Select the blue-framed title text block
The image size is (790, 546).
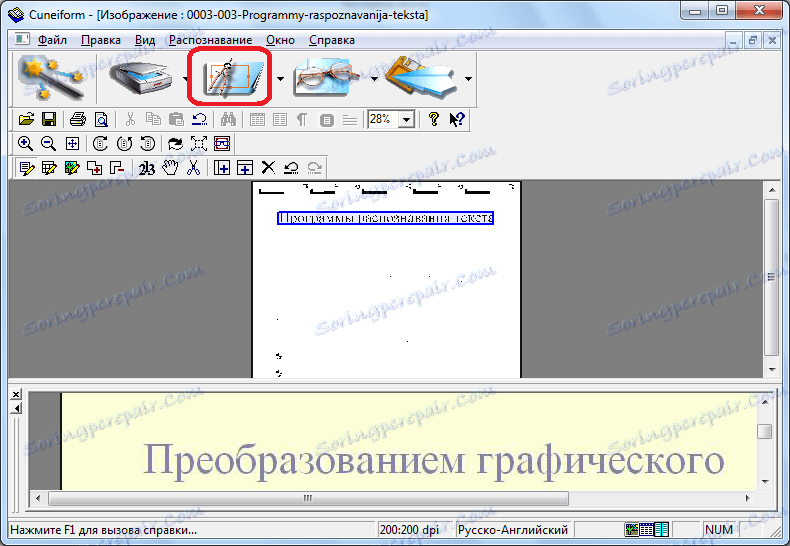pos(385,218)
